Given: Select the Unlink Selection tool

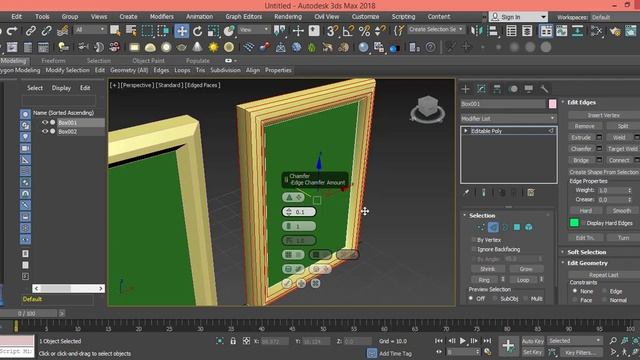Looking at the screenshot, I should point(47,31).
